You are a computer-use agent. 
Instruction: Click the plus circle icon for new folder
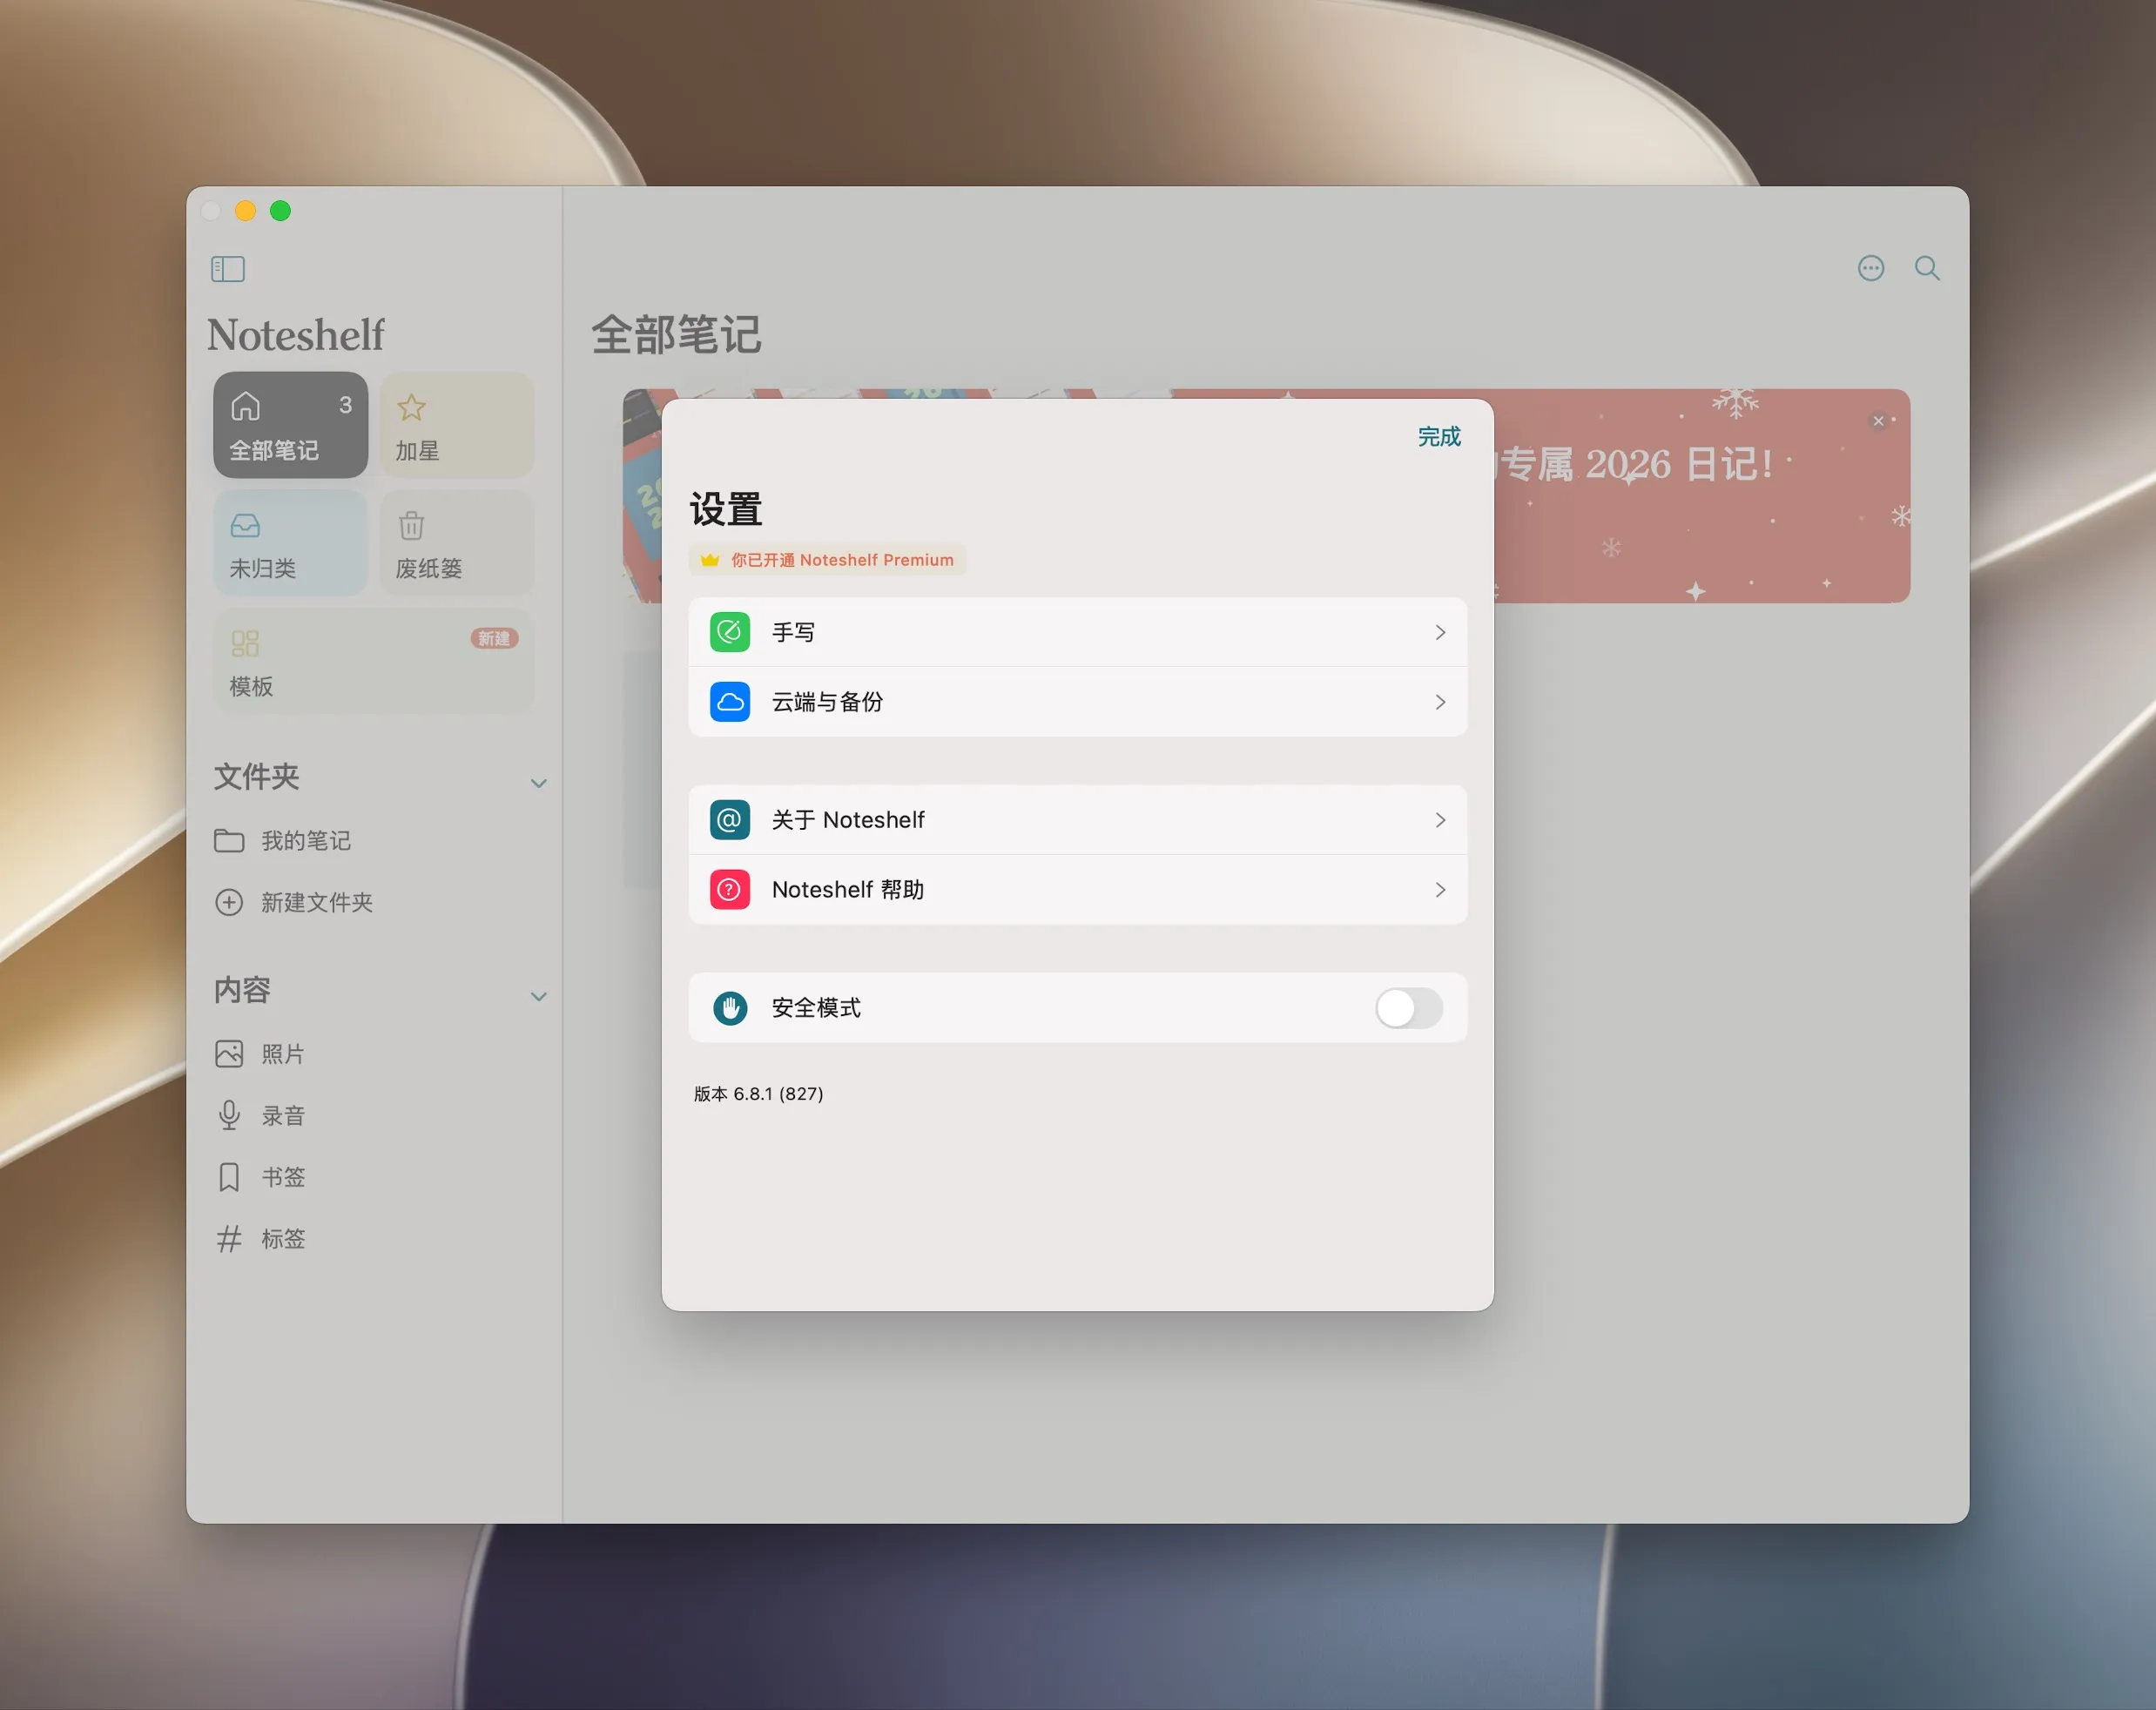tap(229, 902)
